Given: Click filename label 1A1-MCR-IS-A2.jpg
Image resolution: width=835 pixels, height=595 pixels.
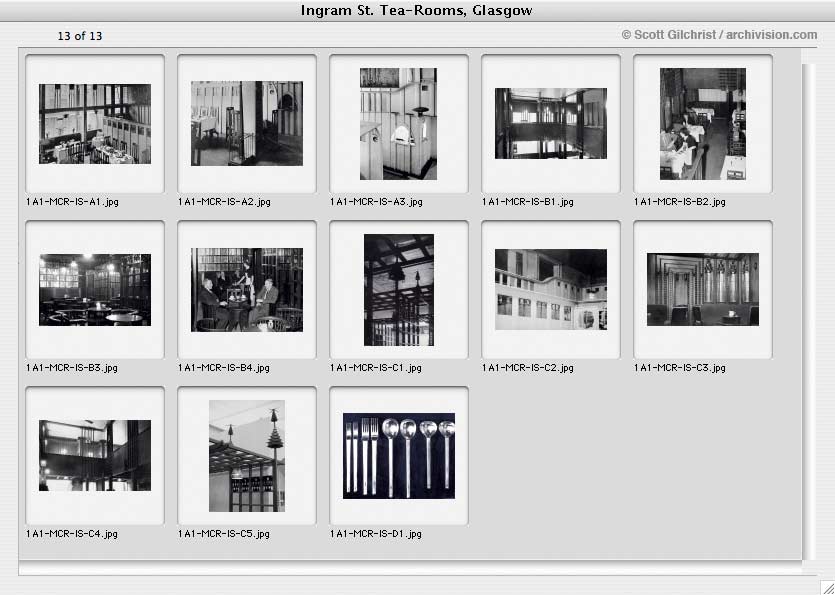Looking at the screenshot, I should point(224,202).
